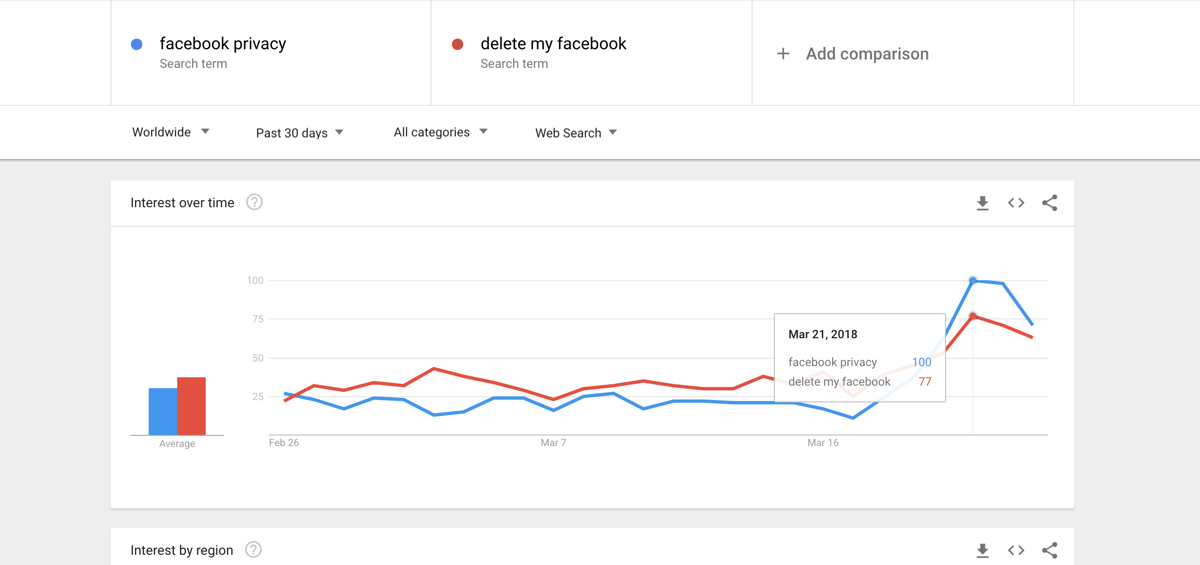Image resolution: width=1200 pixels, height=565 pixels.
Task: Open embed code for Interest over time
Action: point(1016,203)
